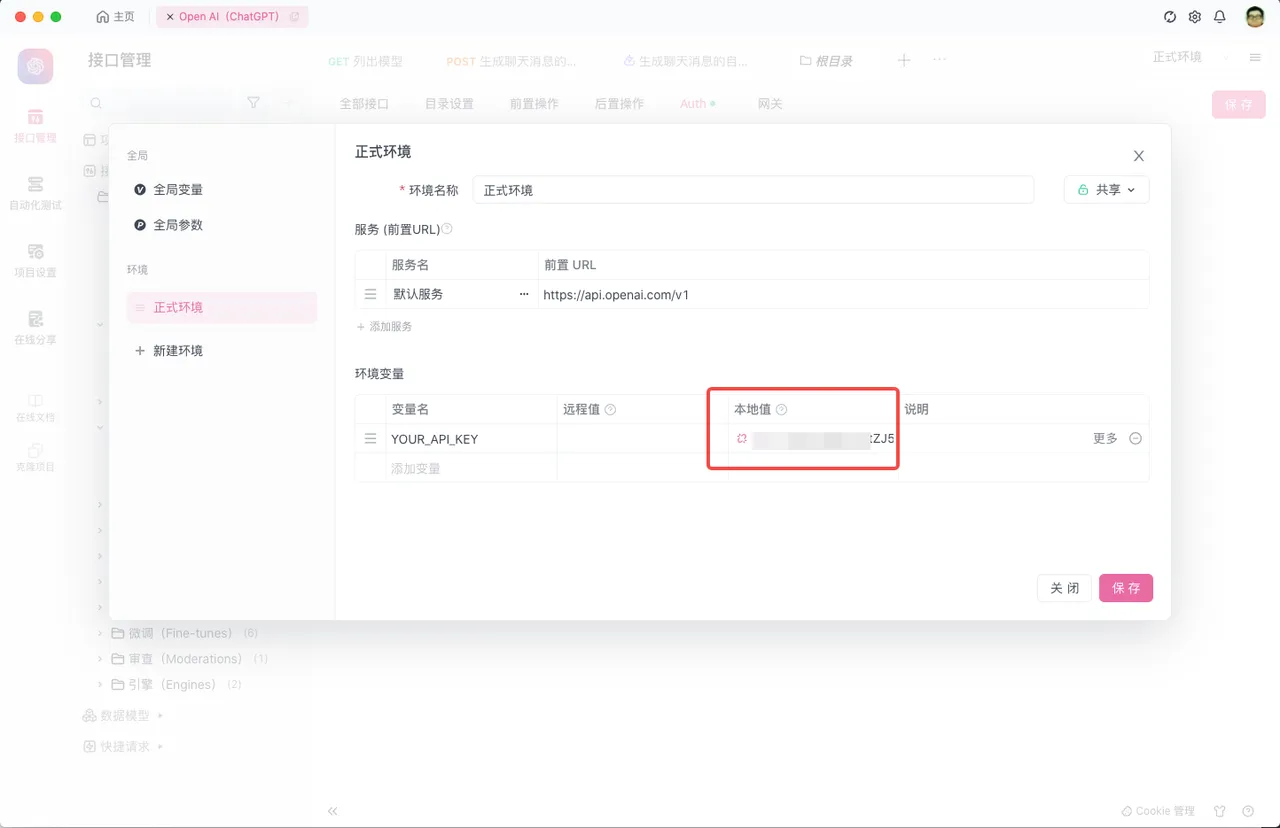Viewport: 1280px width, 828px height.
Task: Click 更多 in YOUR_API_KEY row
Action: (x=1105, y=439)
